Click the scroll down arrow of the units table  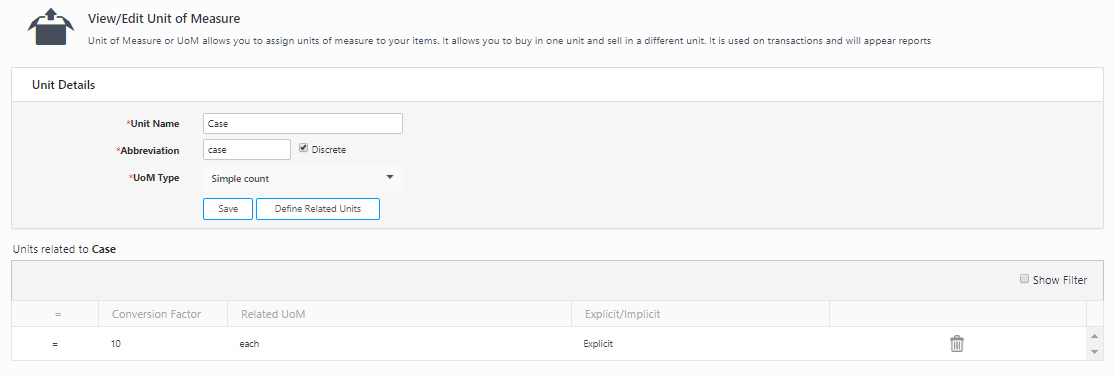(x=1094, y=352)
